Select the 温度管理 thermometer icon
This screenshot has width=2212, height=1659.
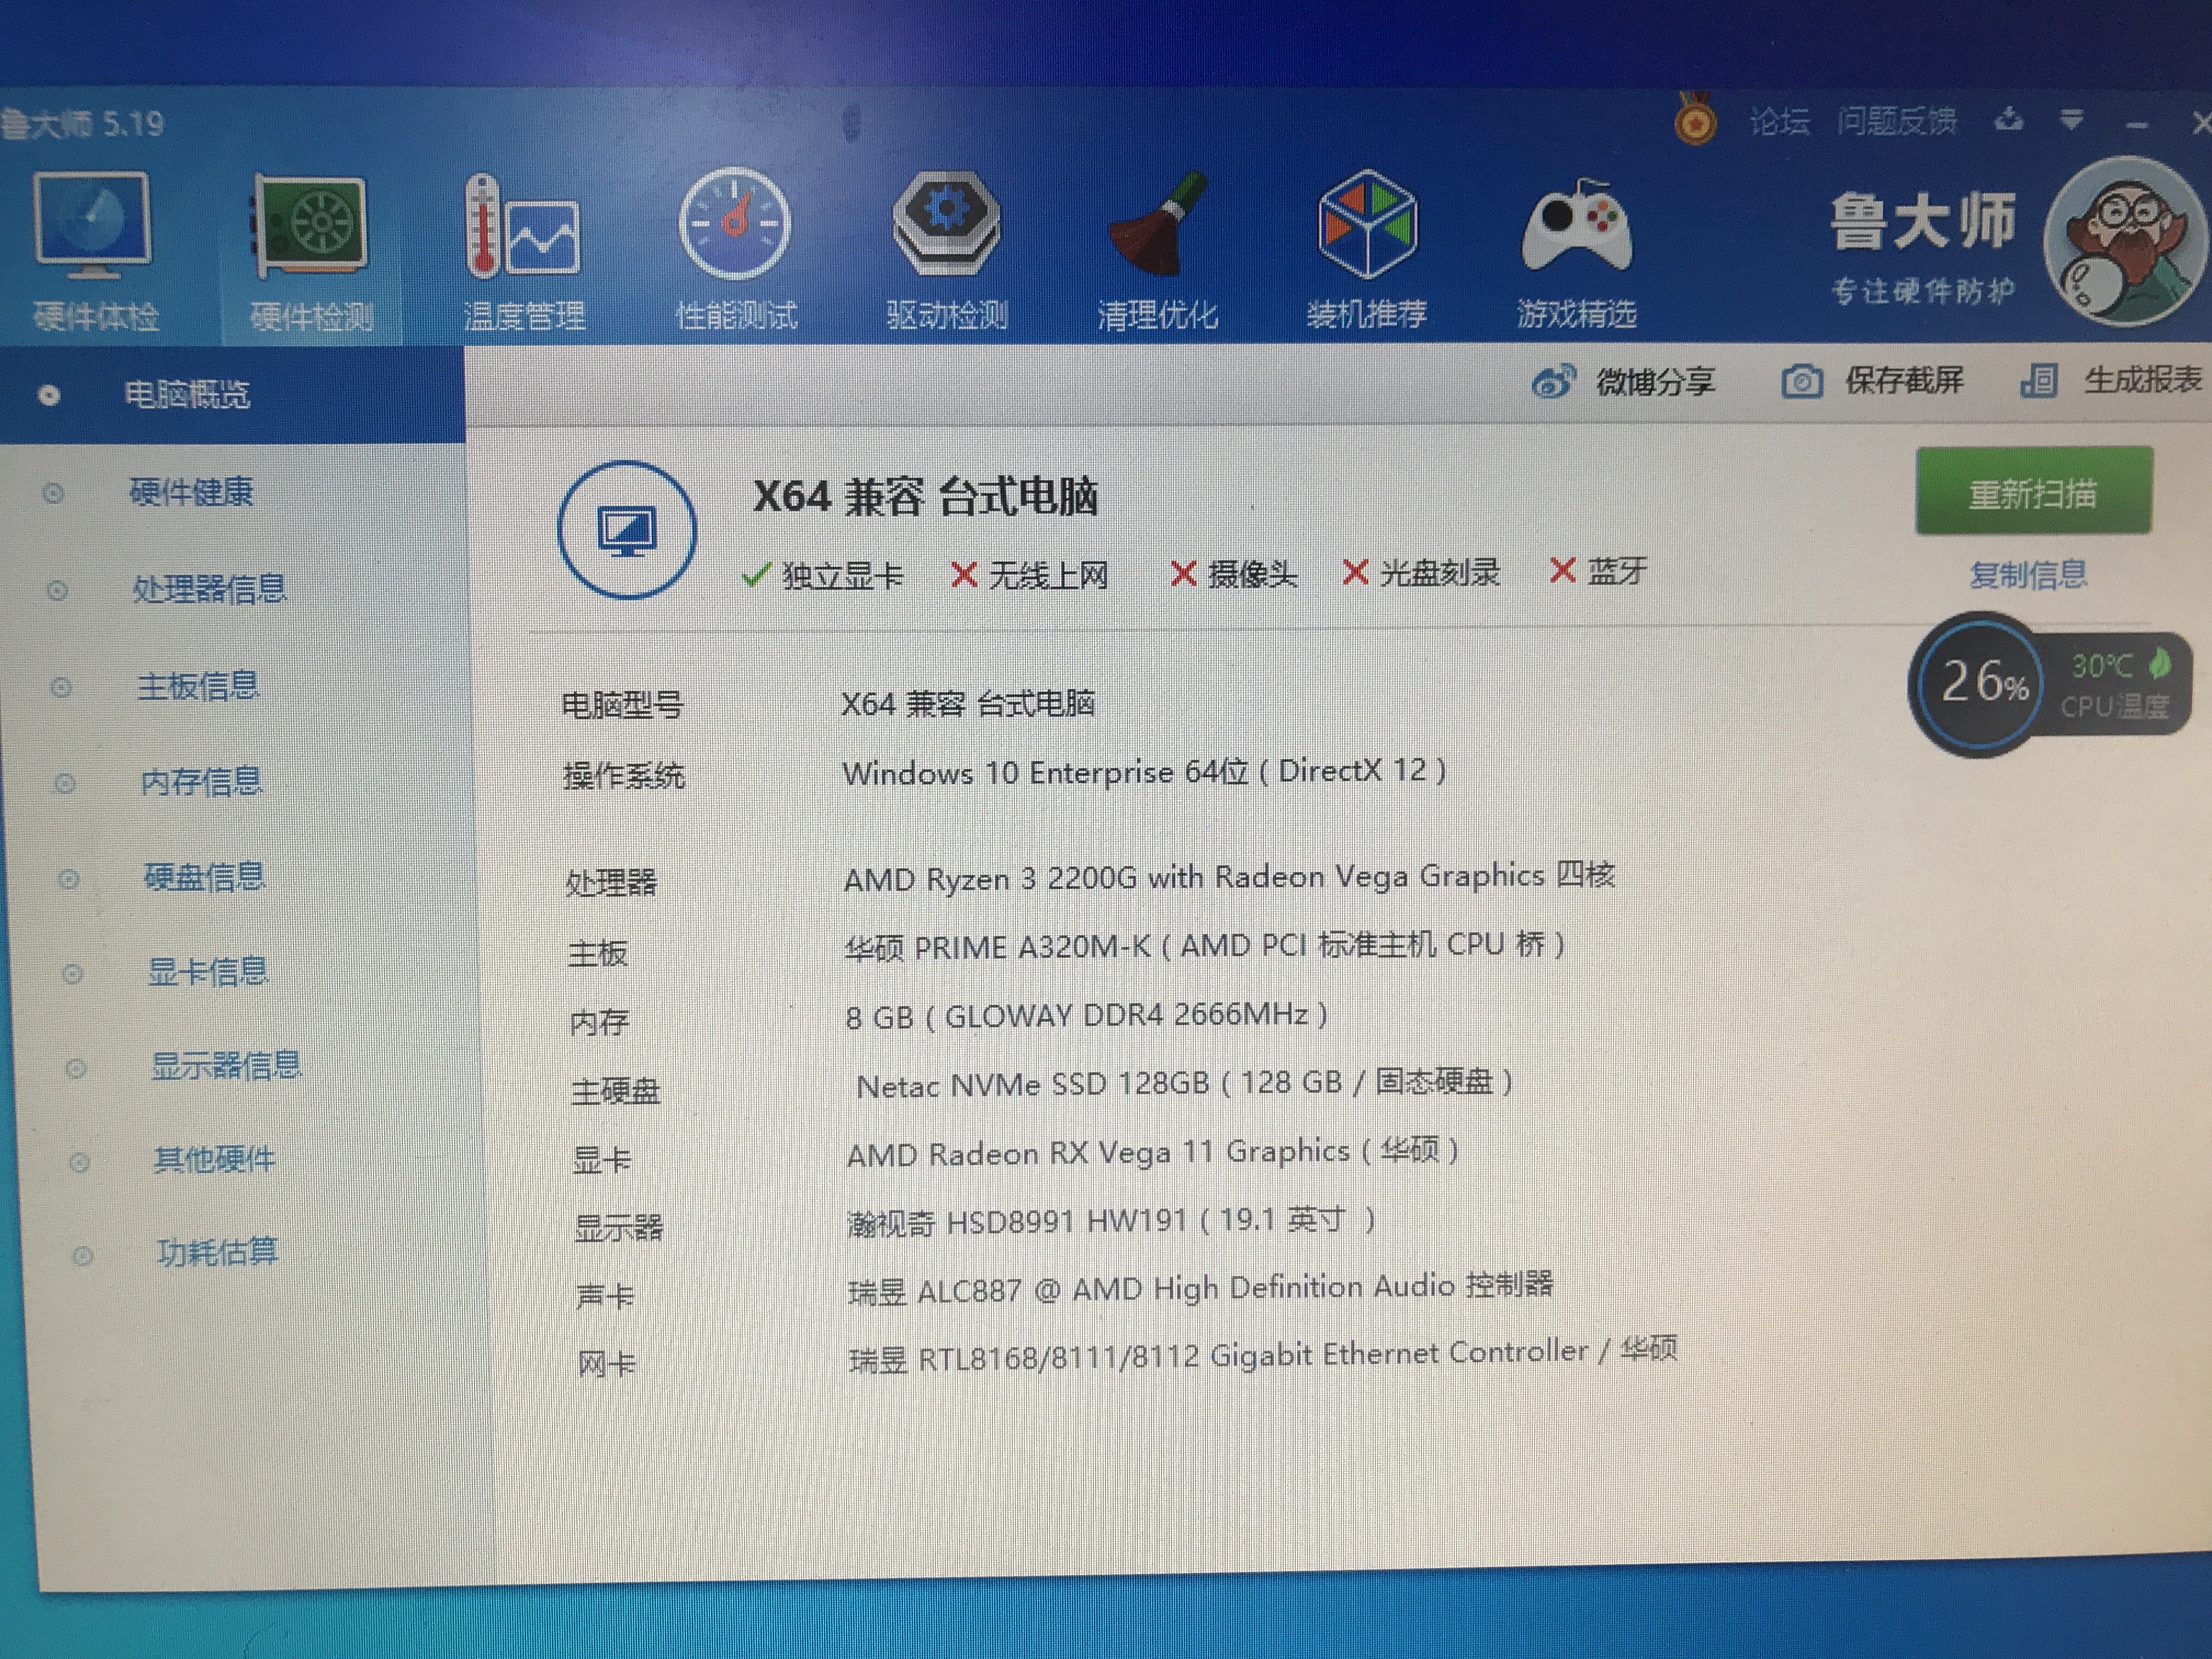point(523,228)
